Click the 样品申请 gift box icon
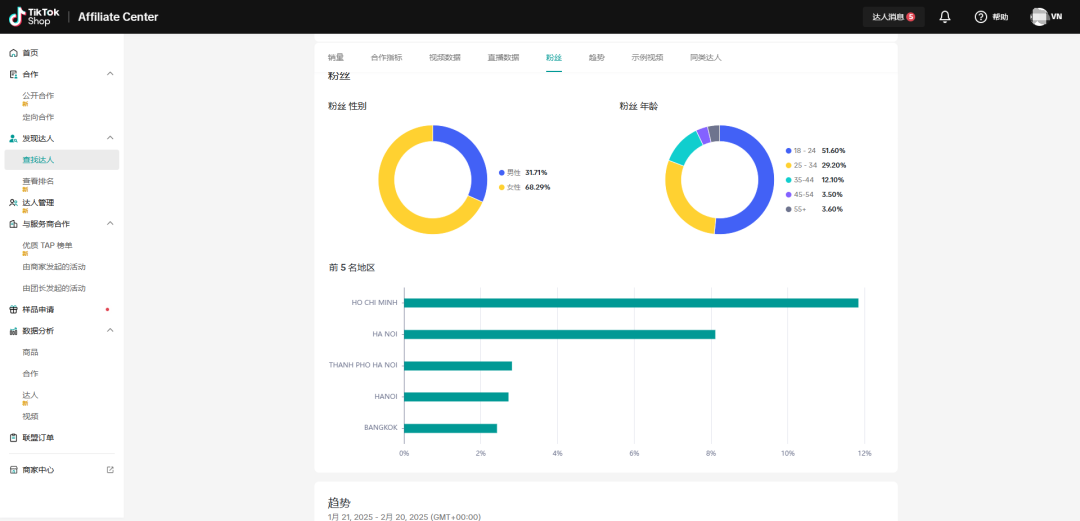Screen dimensions: 1080x521 coord(13,310)
